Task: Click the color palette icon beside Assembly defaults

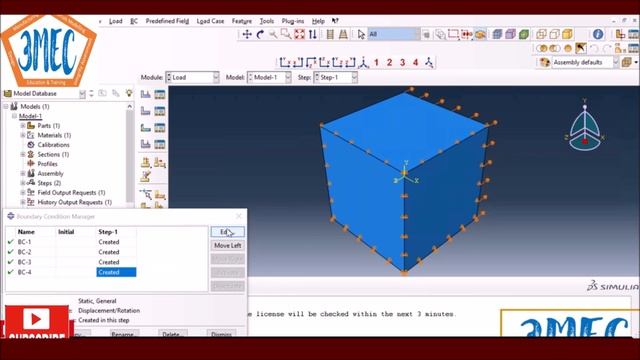Action: 544,62
